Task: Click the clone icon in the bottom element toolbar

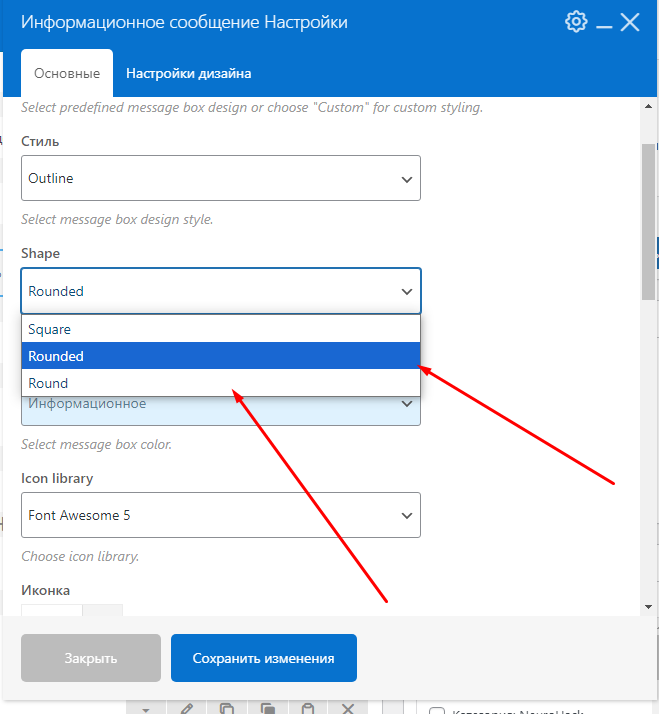Action: pyautogui.click(x=267, y=708)
